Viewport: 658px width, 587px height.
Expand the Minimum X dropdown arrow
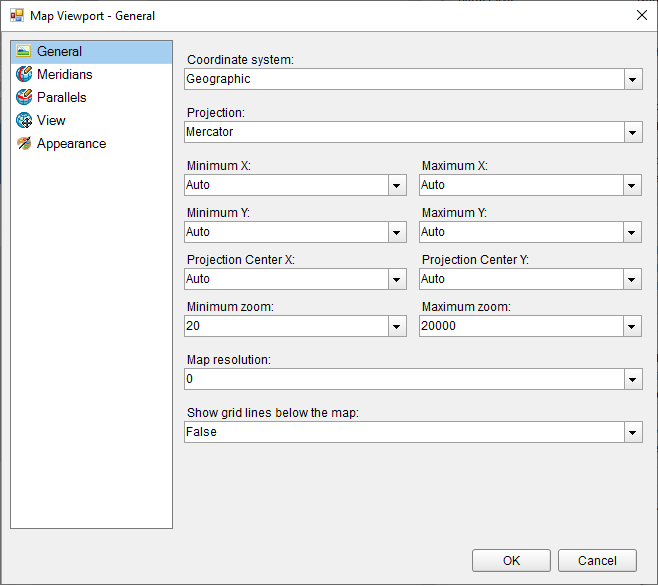(397, 185)
